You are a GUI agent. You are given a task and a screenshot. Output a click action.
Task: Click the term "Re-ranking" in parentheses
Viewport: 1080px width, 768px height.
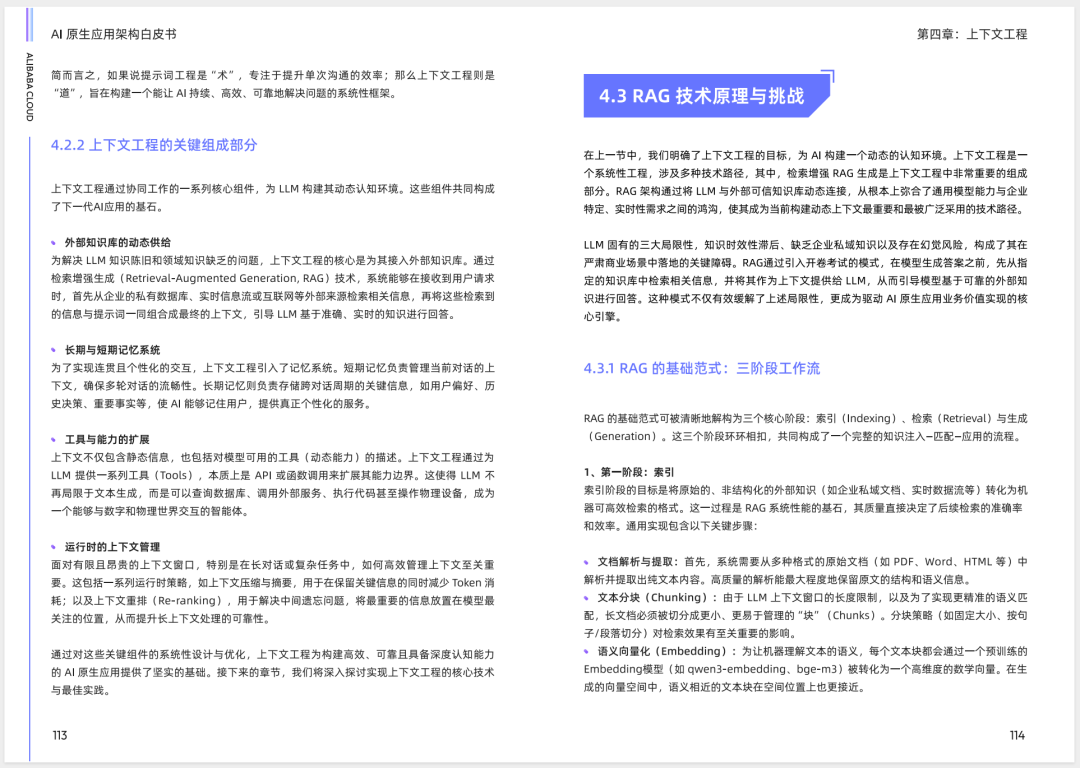[x=189, y=601]
